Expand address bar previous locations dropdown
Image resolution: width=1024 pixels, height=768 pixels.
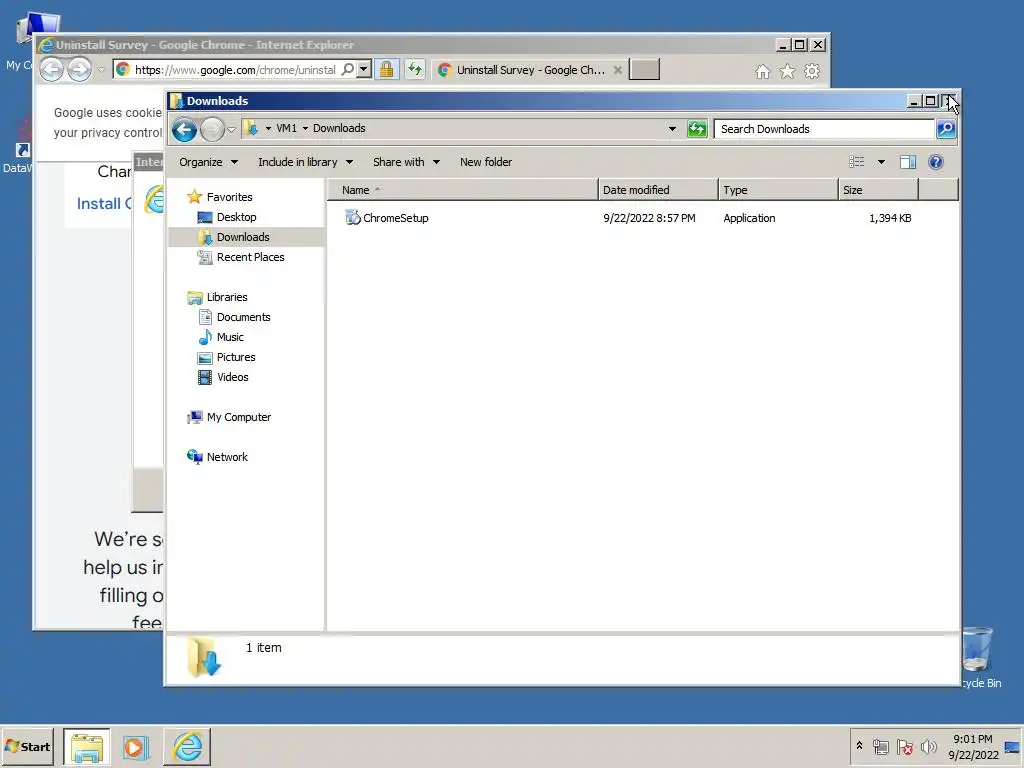coord(672,129)
